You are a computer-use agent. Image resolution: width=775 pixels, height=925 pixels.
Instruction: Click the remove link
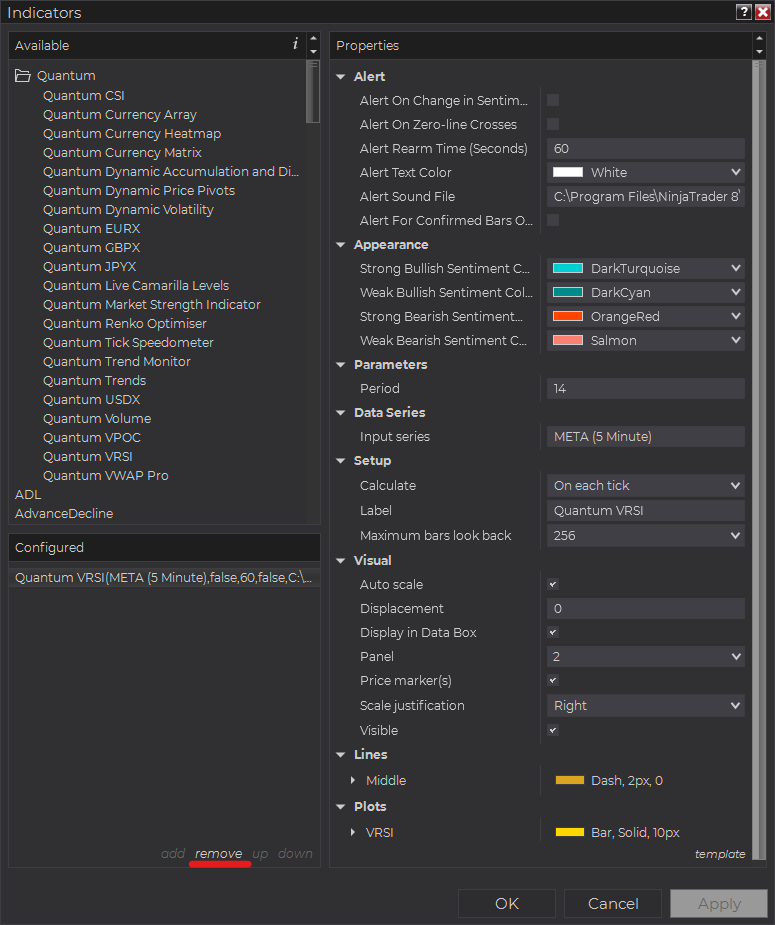pyautogui.click(x=219, y=853)
